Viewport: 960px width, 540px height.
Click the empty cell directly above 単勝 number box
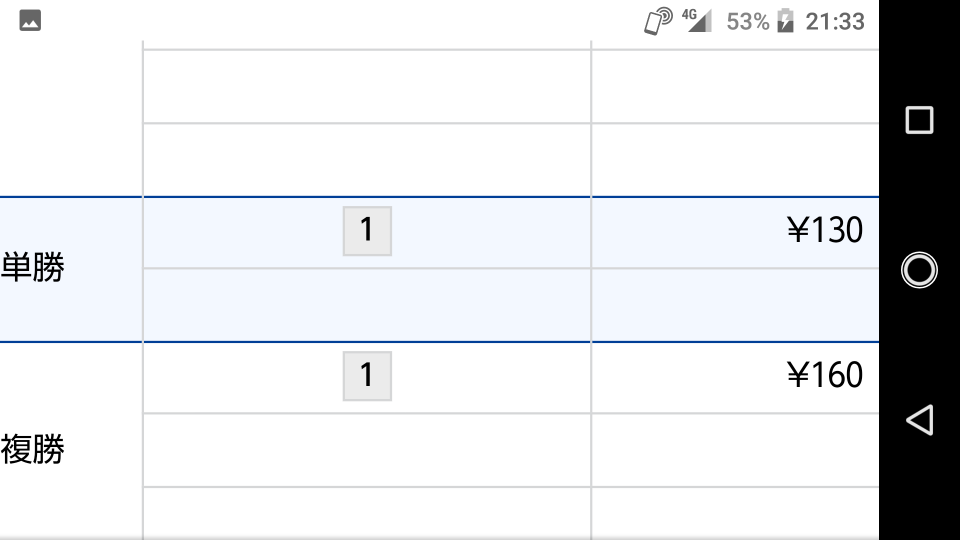367,160
